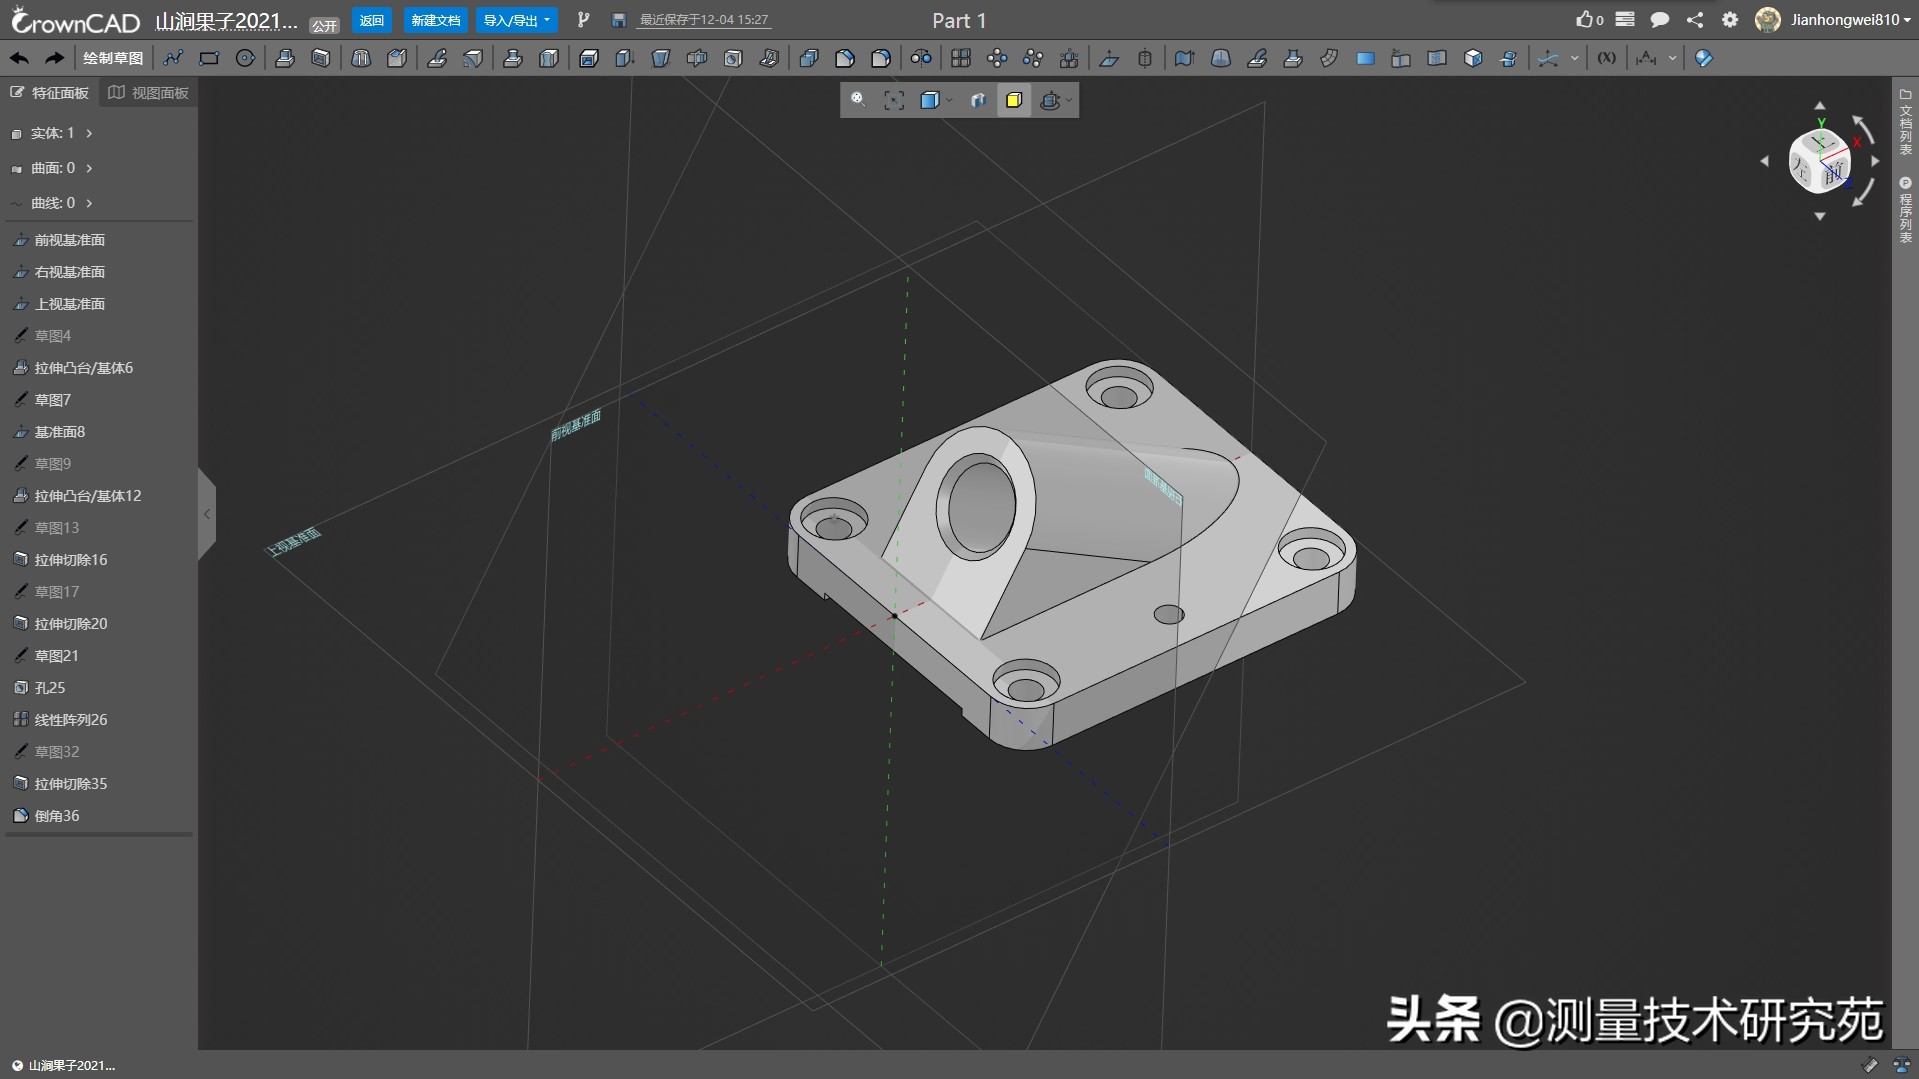Click the 返回 button
The image size is (1919, 1079).
tap(371, 20)
